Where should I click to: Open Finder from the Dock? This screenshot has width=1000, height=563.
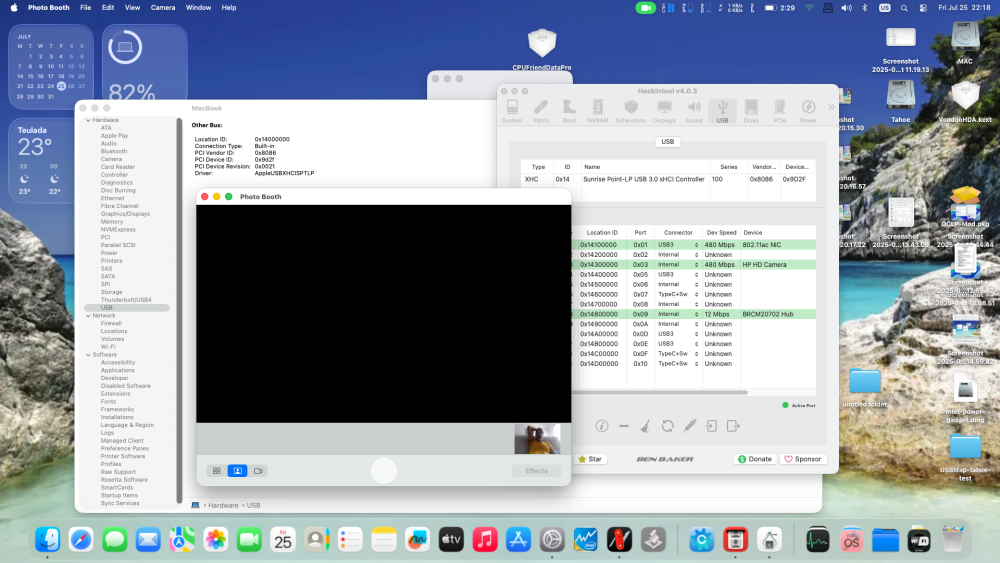coord(48,540)
